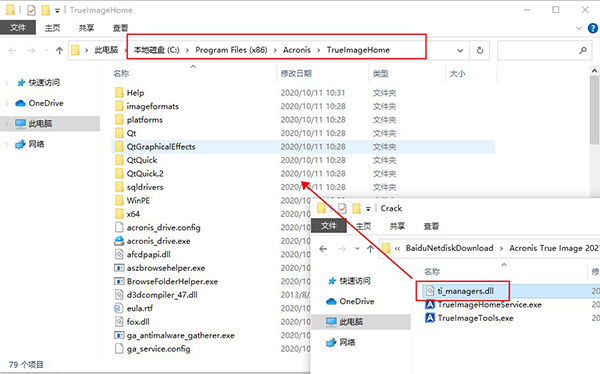Open recent locations dropdown in TrueImageHome
Screen dimensions: 600x374
click(x=47, y=50)
